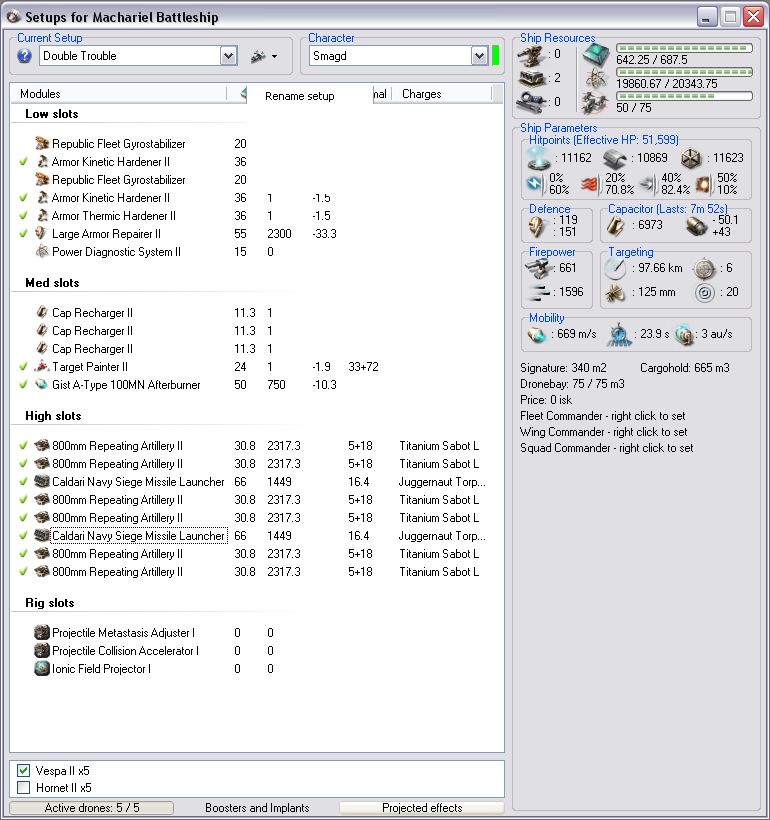
Task: Click the Projectile Metastasis Adjuster I rig icon
Action: click(x=42, y=632)
